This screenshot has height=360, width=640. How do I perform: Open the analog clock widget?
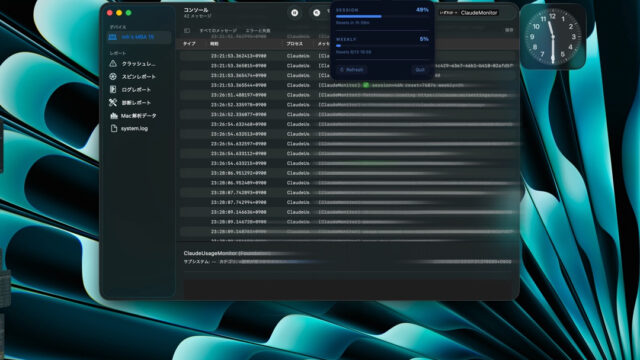553,37
